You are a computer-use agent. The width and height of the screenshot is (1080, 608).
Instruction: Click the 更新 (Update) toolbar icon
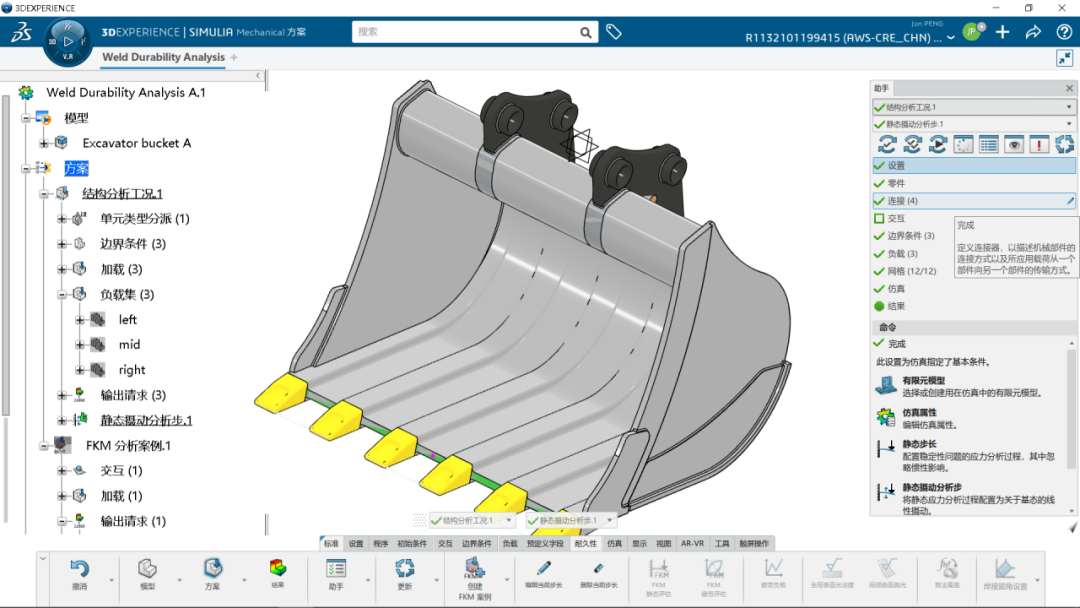point(404,568)
